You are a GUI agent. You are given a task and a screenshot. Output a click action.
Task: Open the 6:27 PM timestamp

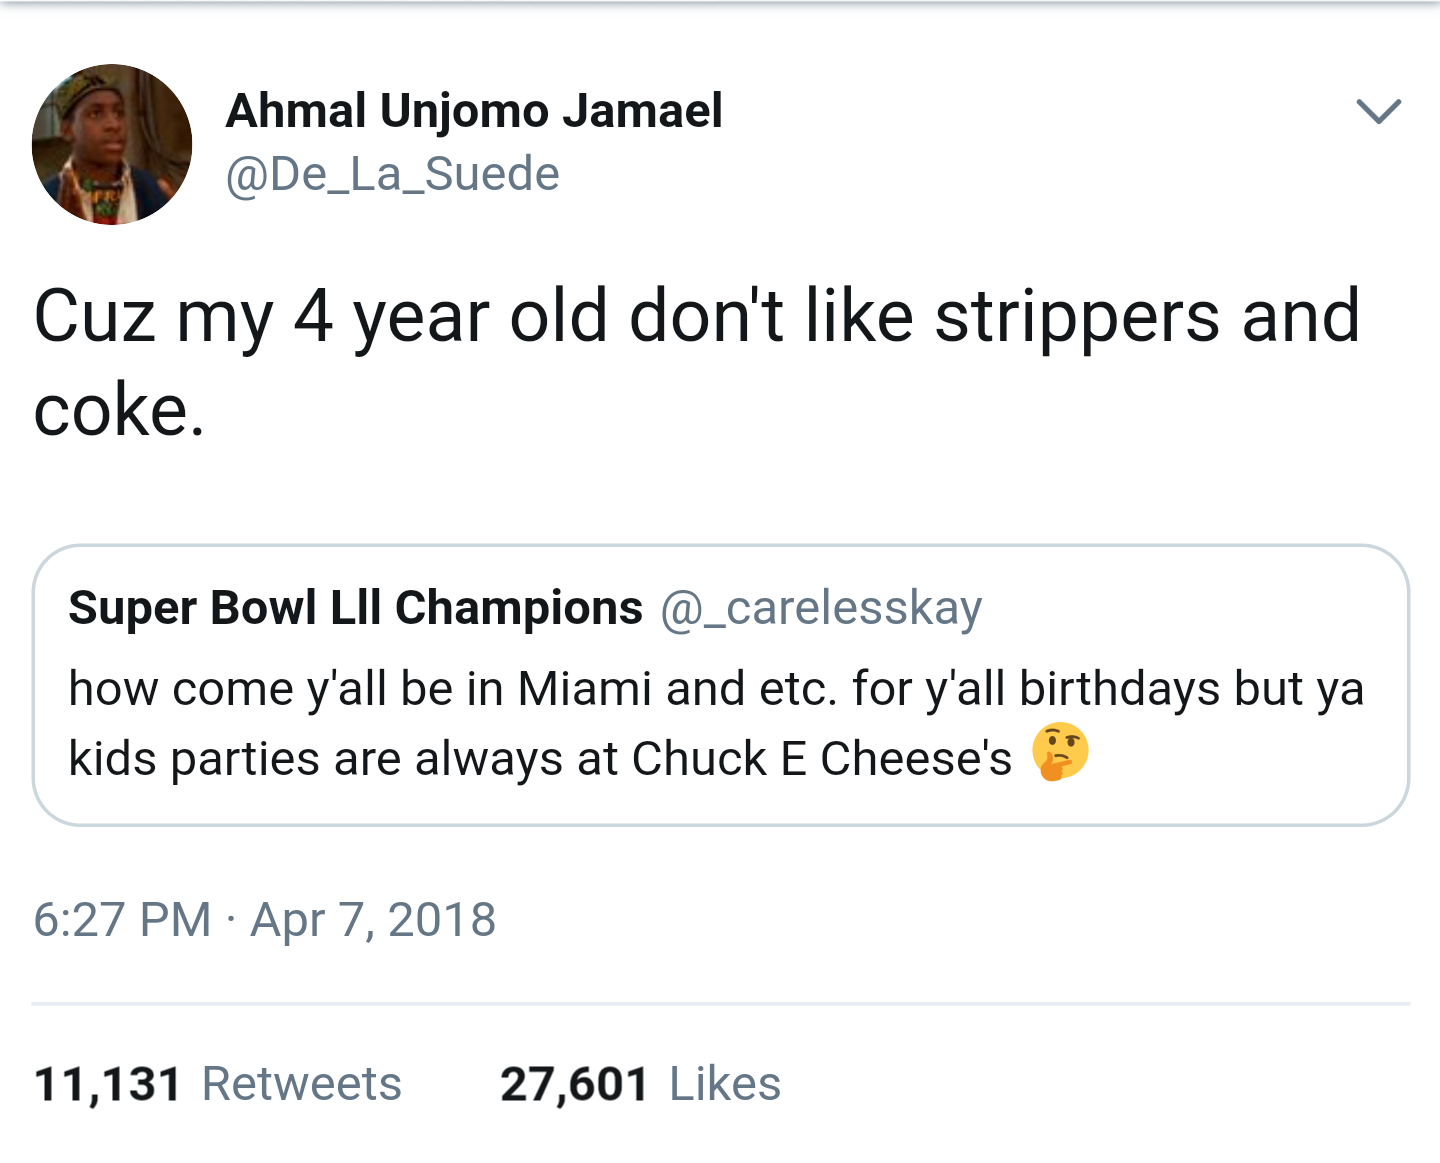point(122,920)
